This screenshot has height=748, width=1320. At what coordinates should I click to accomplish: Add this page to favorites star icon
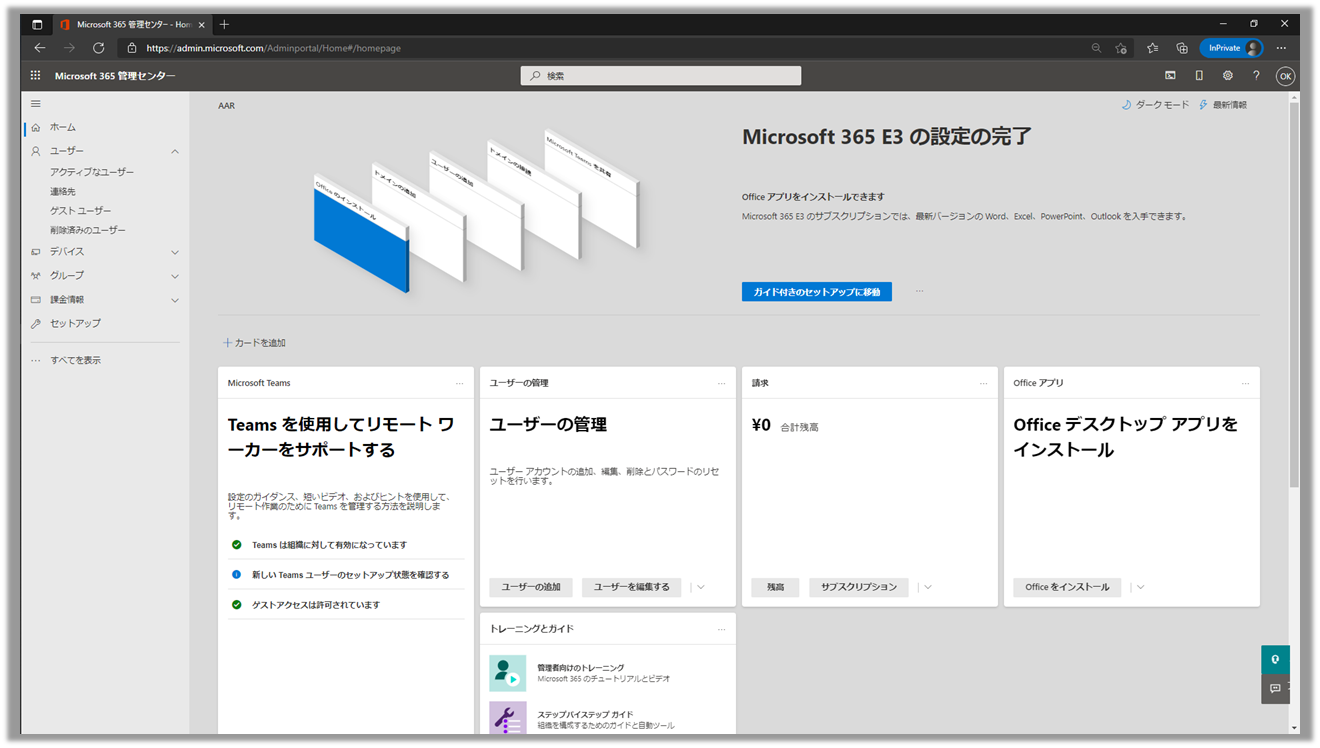(1121, 48)
